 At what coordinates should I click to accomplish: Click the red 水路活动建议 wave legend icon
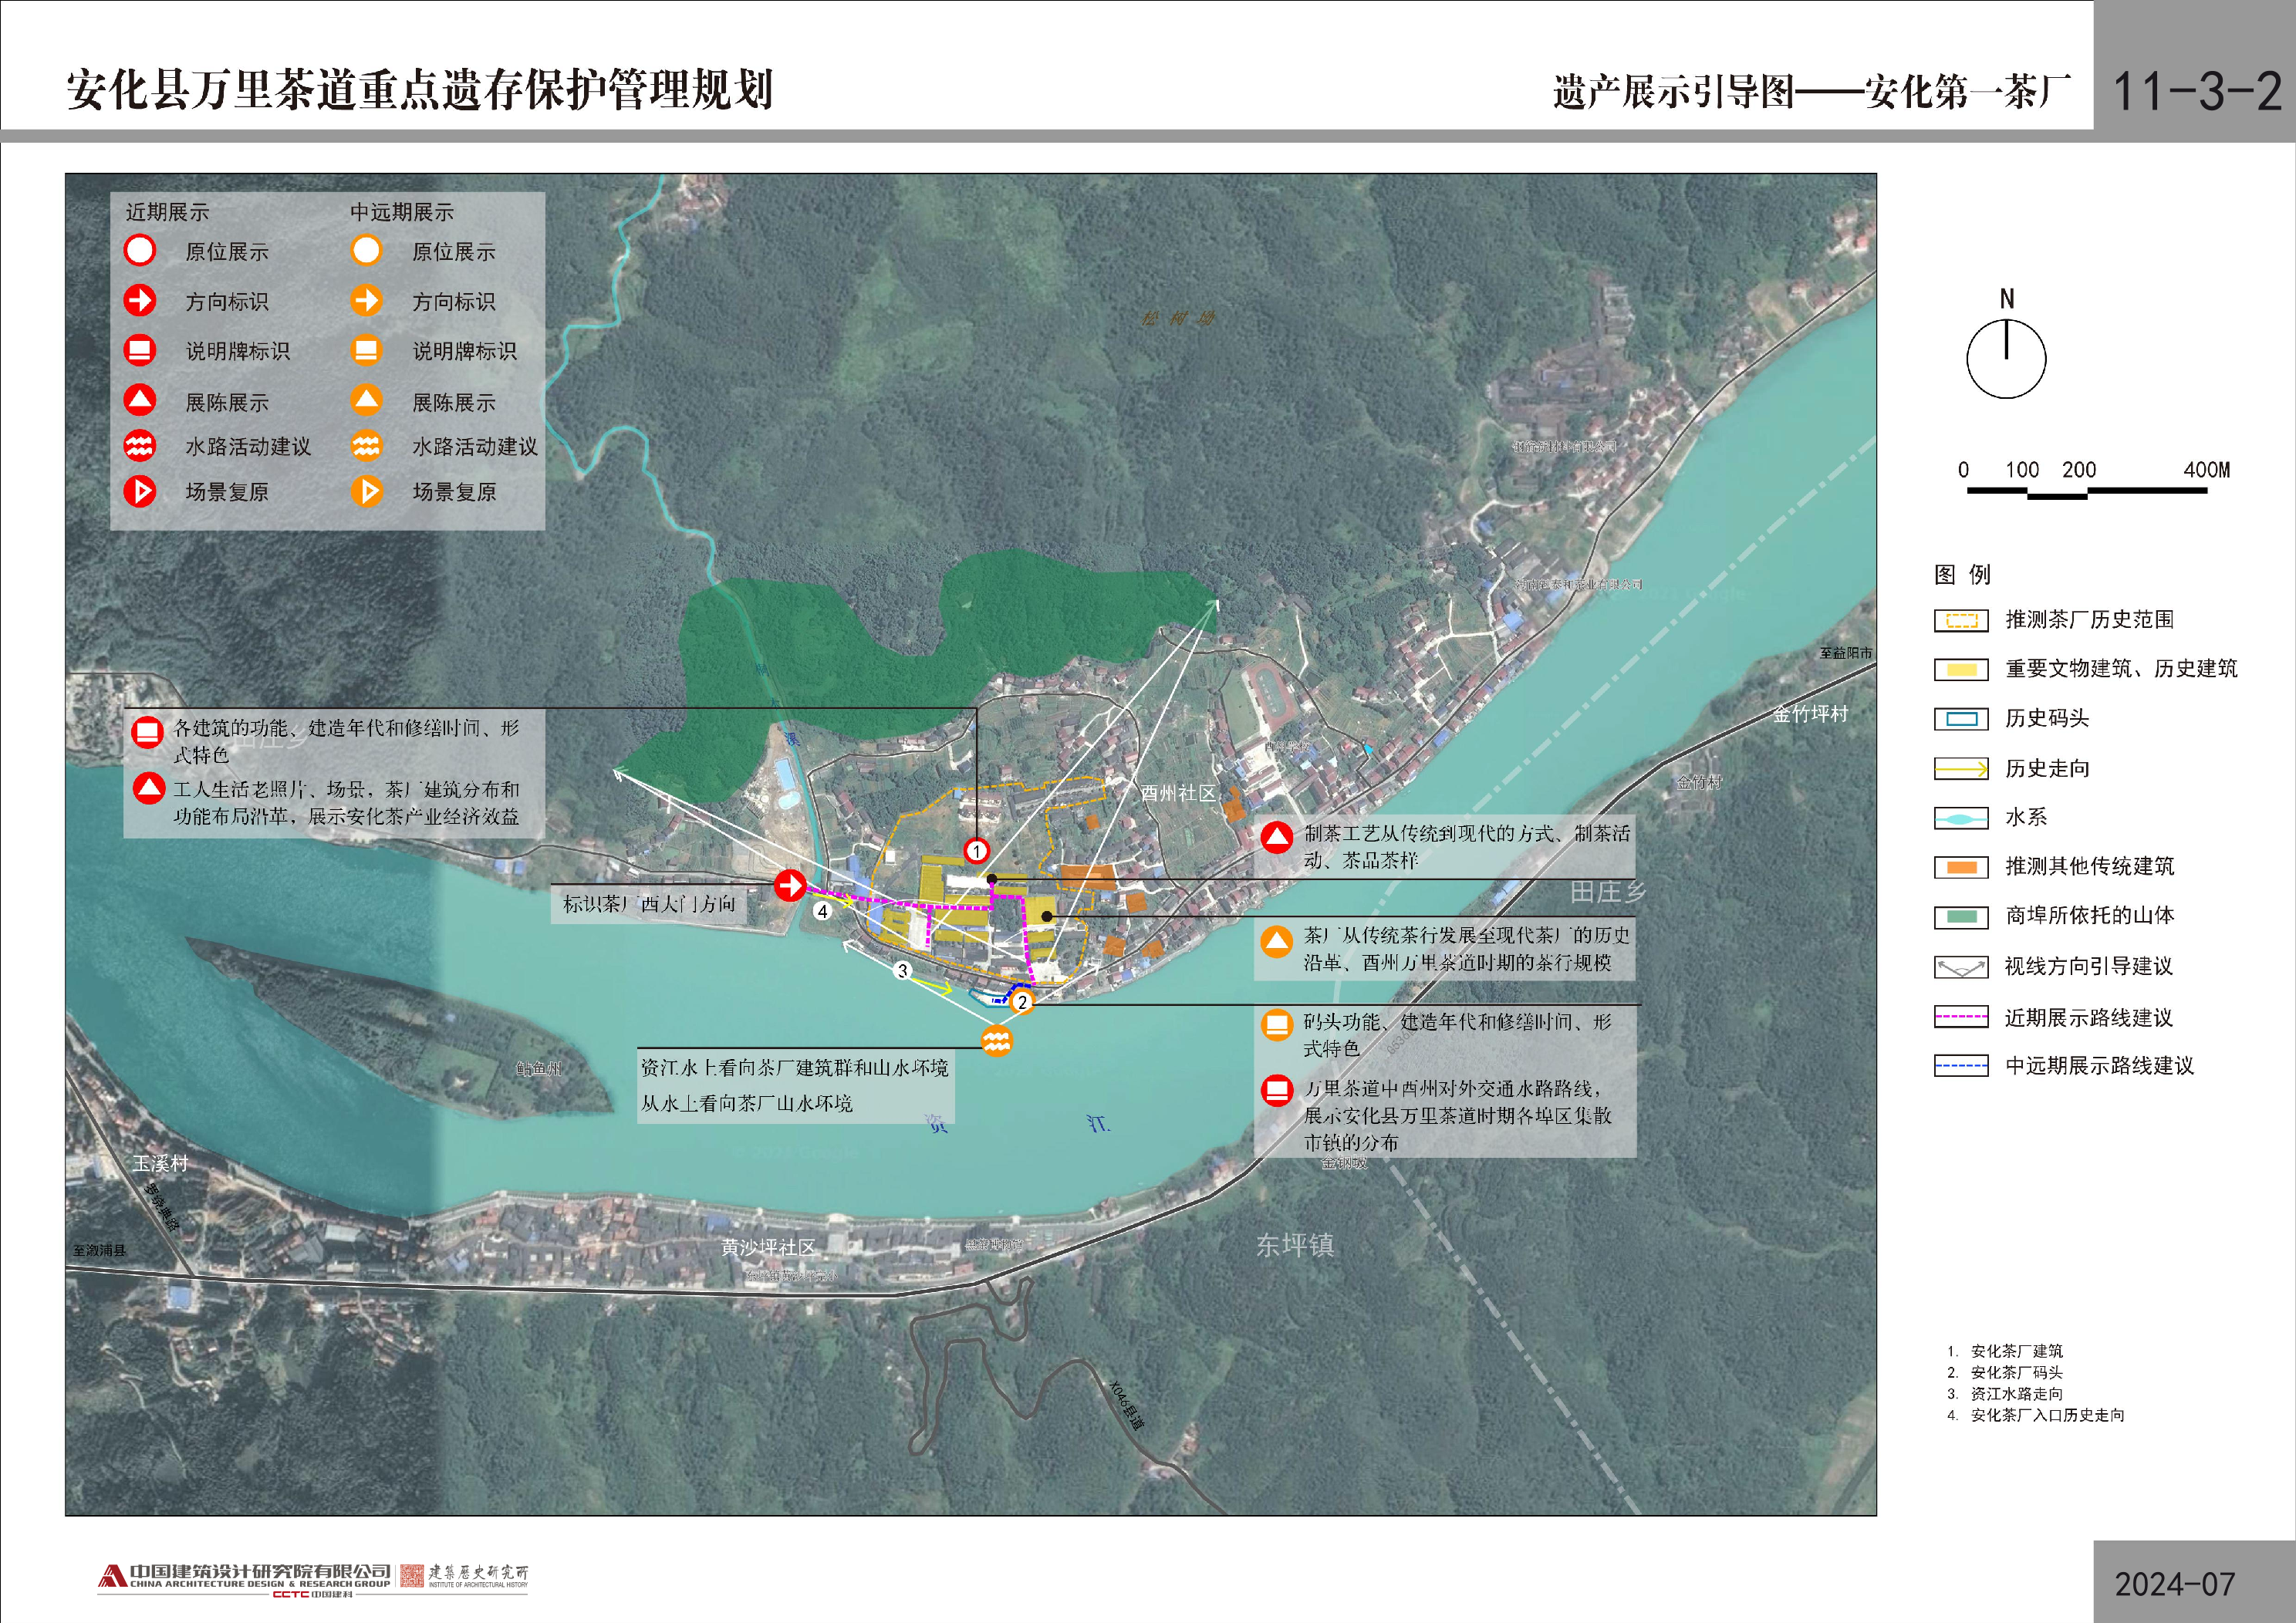[x=140, y=445]
